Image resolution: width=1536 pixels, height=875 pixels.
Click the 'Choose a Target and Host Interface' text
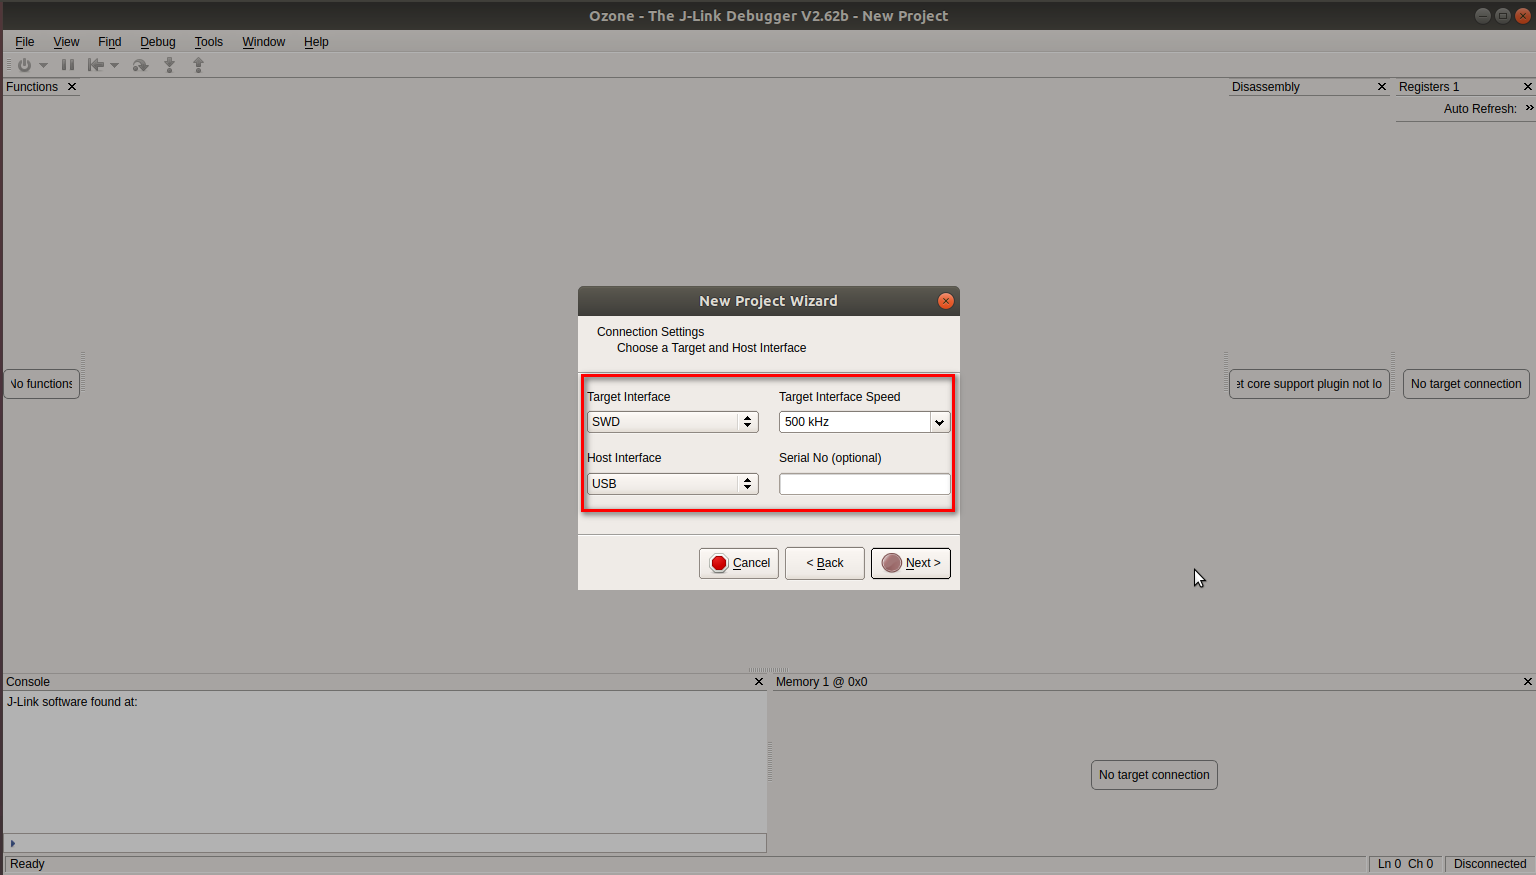coord(711,348)
